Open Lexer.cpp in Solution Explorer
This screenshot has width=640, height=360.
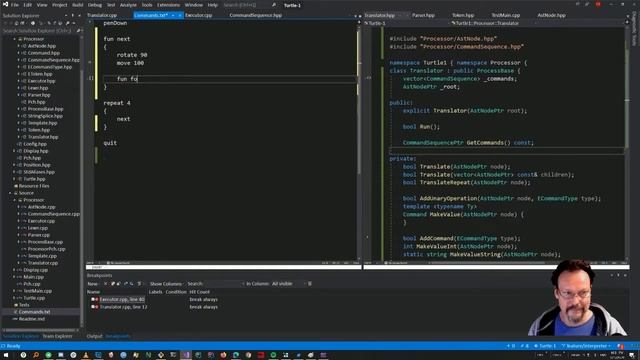(38, 228)
